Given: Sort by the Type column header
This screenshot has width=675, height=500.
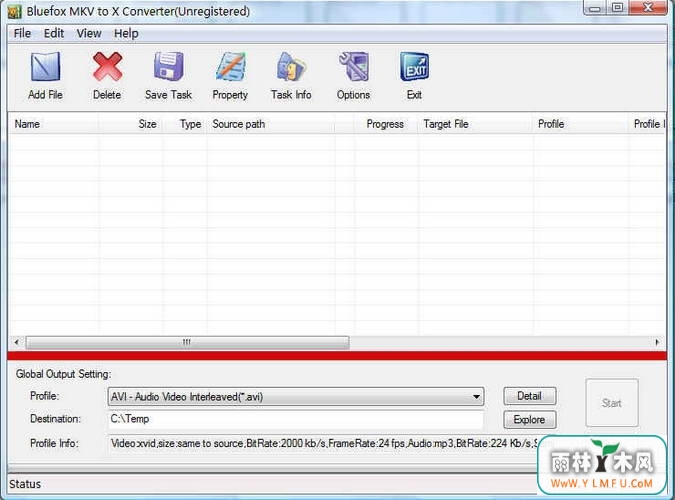Looking at the screenshot, I should [185, 124].
